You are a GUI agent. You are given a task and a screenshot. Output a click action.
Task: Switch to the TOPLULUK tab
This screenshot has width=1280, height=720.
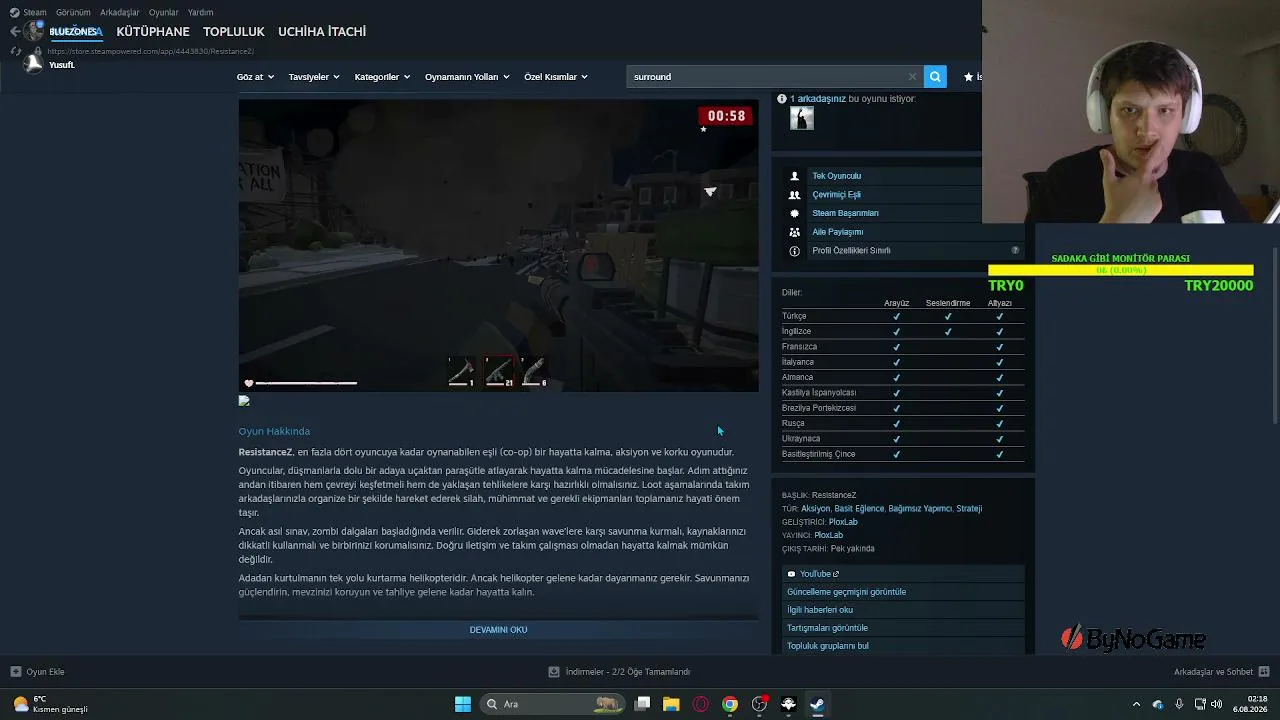[234, 32]
